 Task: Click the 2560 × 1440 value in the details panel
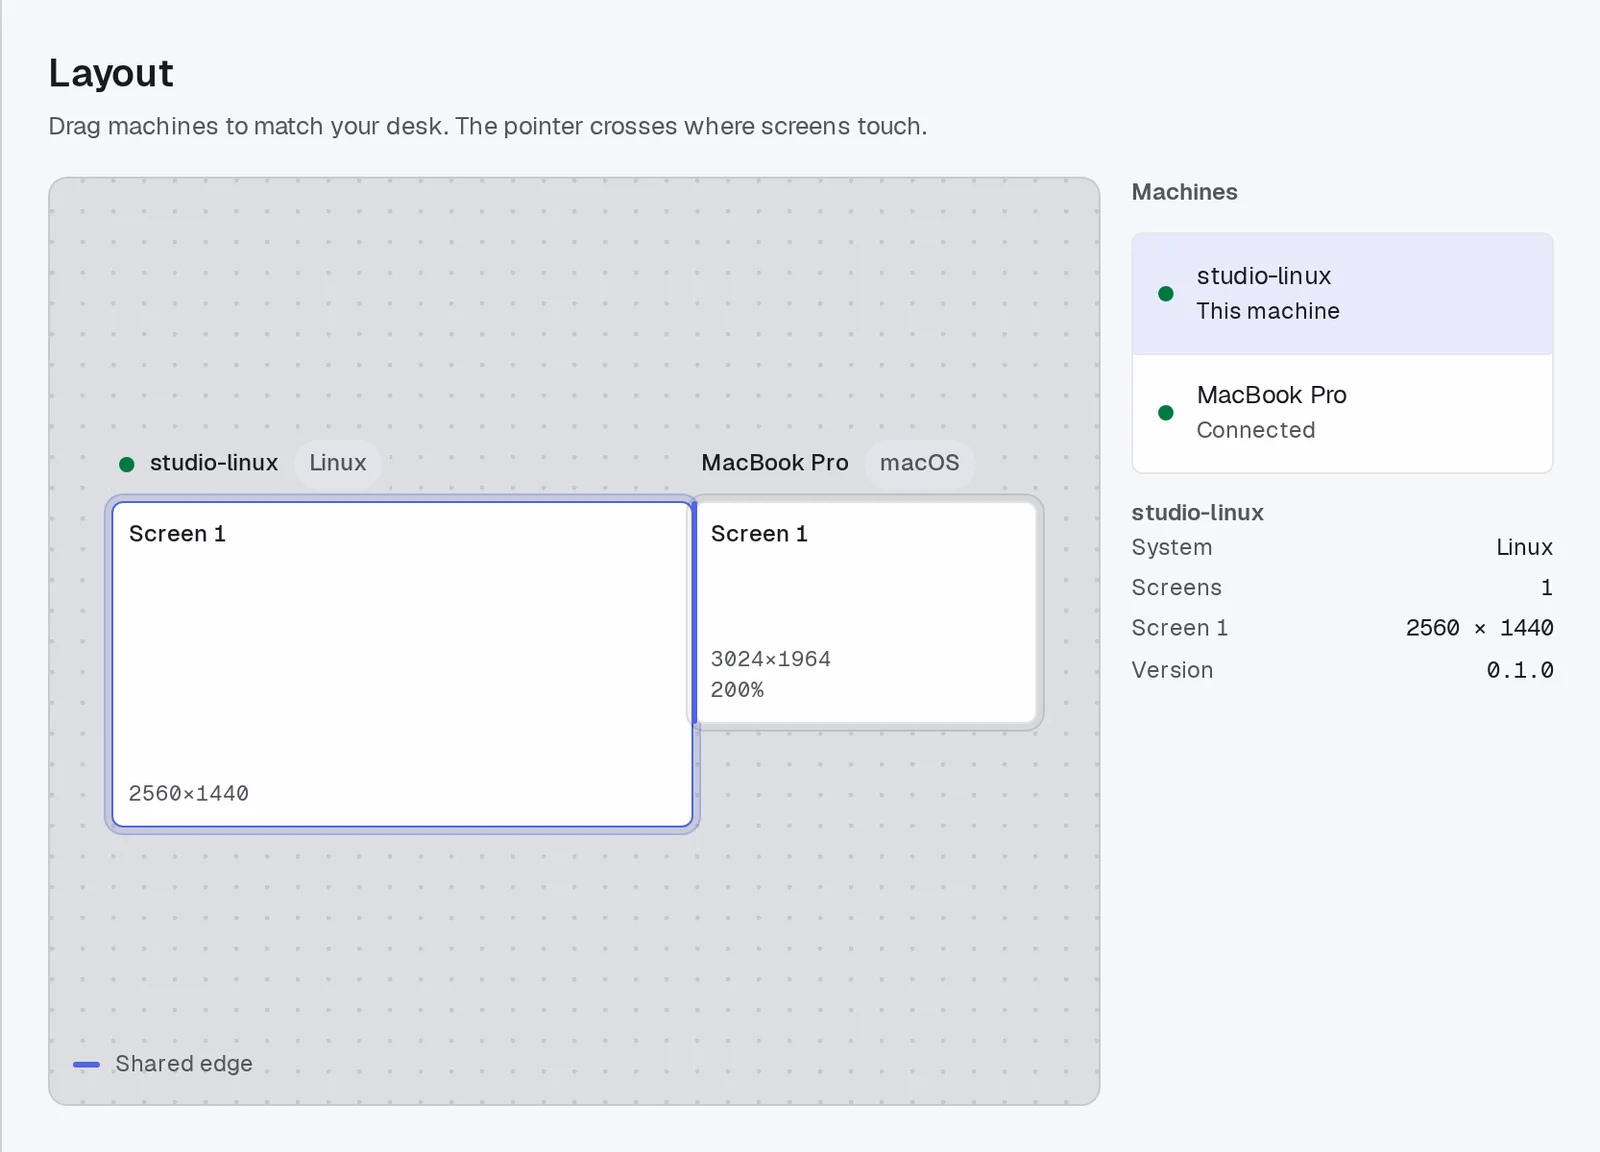coord(1480,628)
